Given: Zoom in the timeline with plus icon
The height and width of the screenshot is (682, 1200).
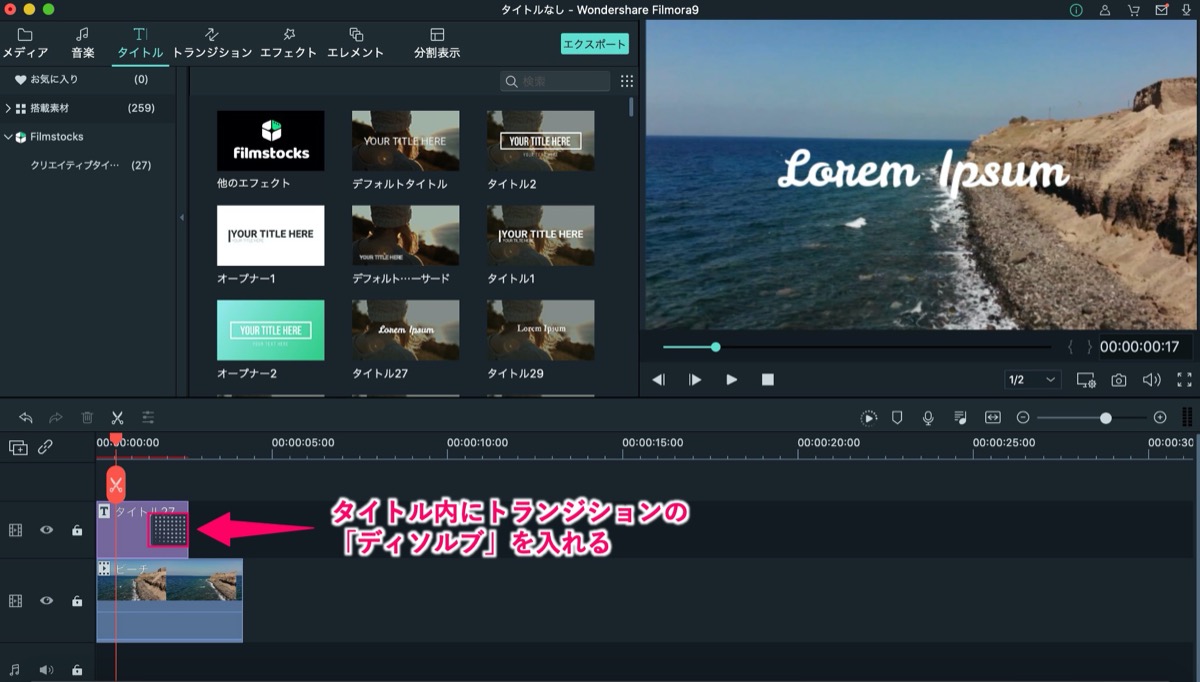Looking at the screenshot, I should click(1160, 418).
